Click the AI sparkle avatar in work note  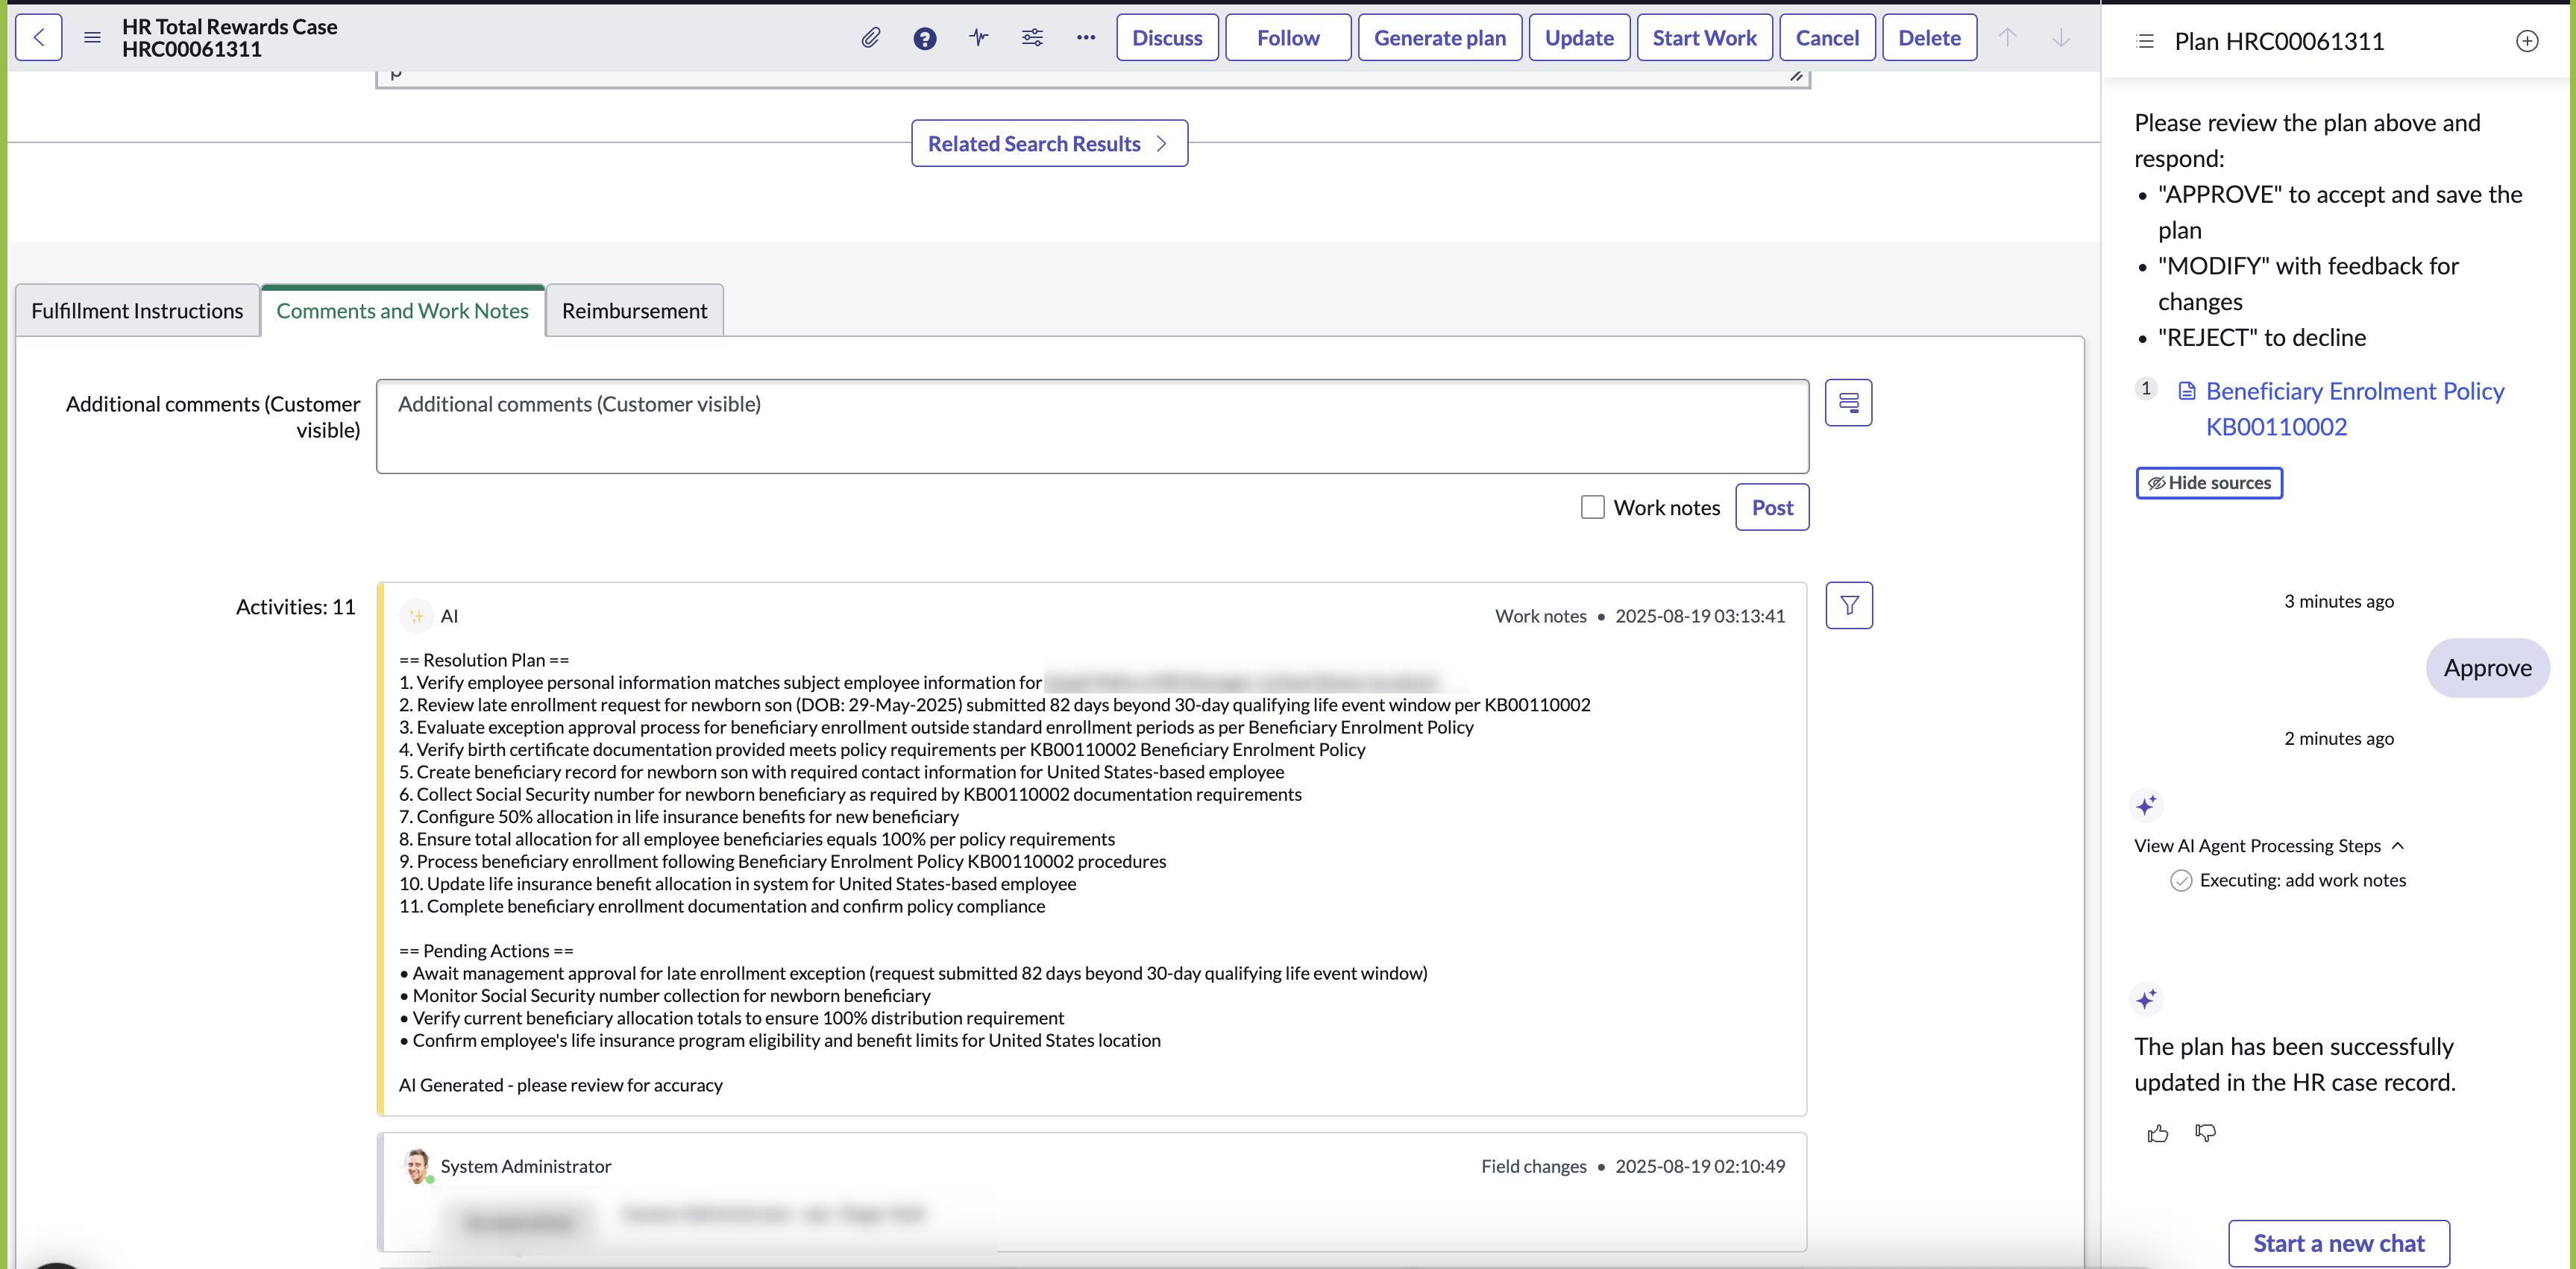coord(416,616)
